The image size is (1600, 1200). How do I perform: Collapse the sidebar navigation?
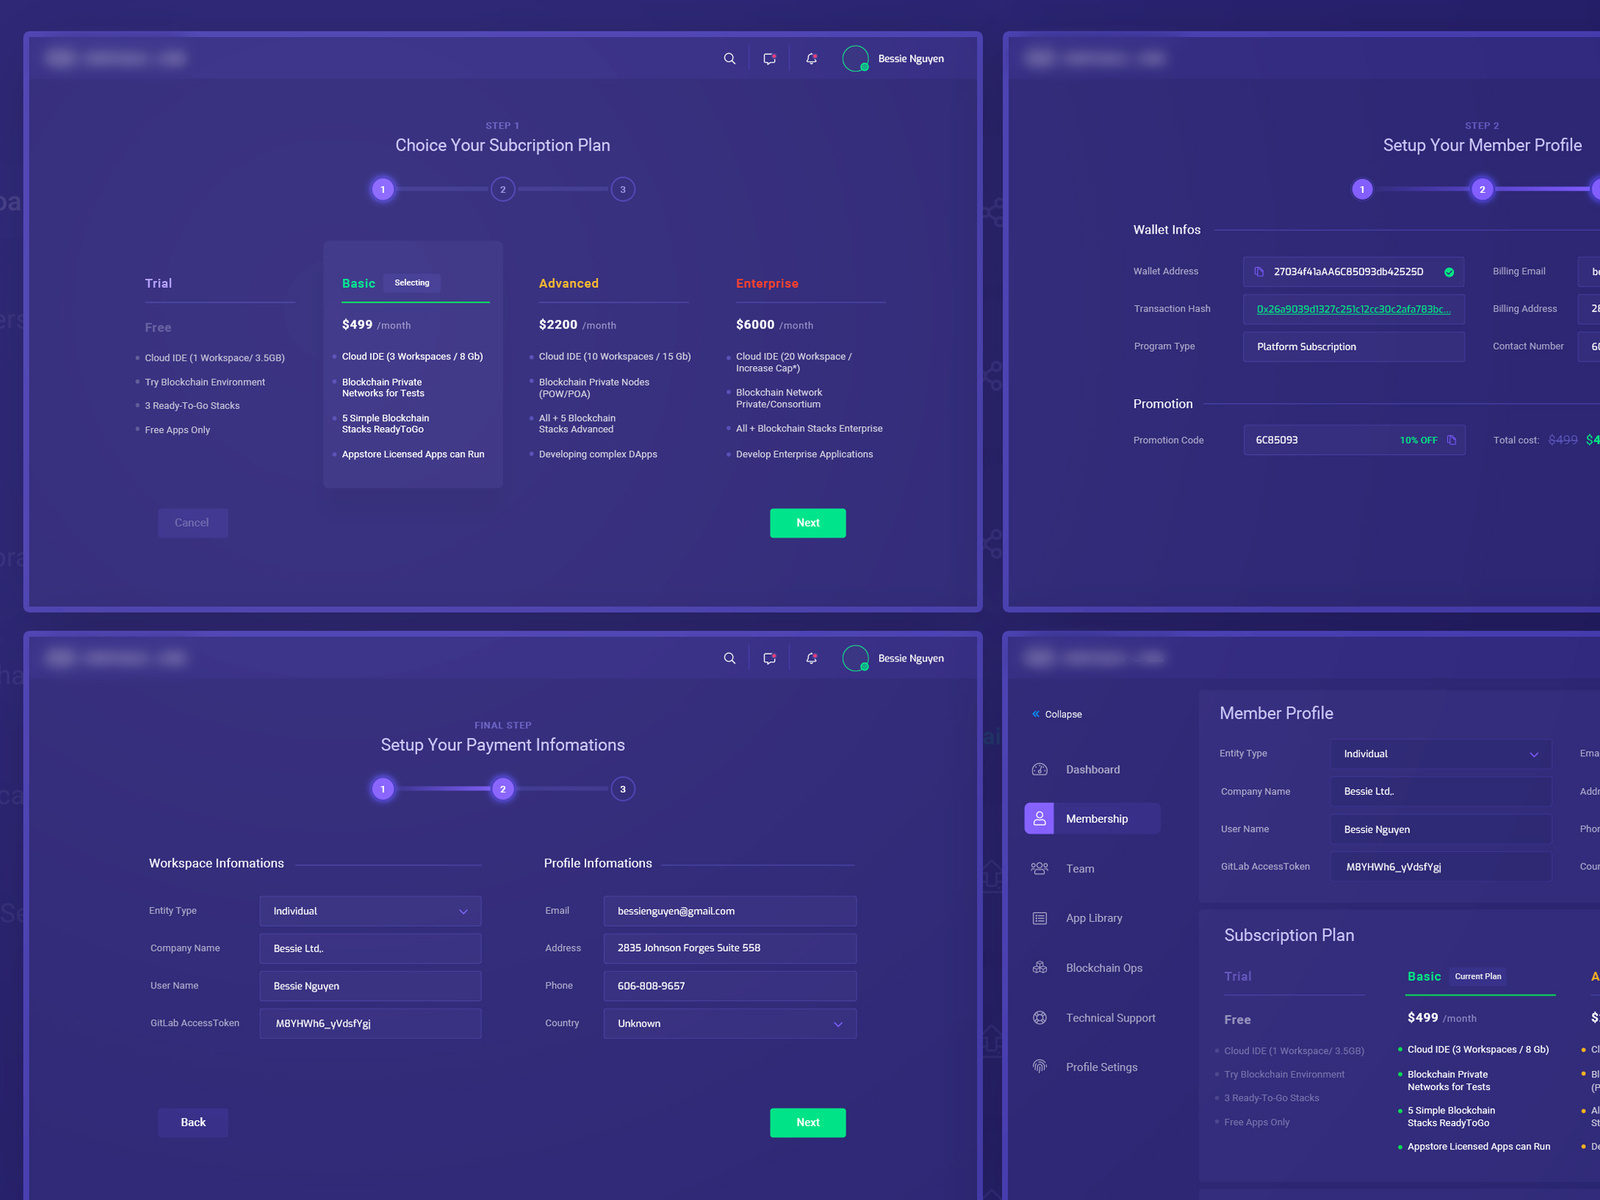pyautogui.click(x=1057, y=713)
